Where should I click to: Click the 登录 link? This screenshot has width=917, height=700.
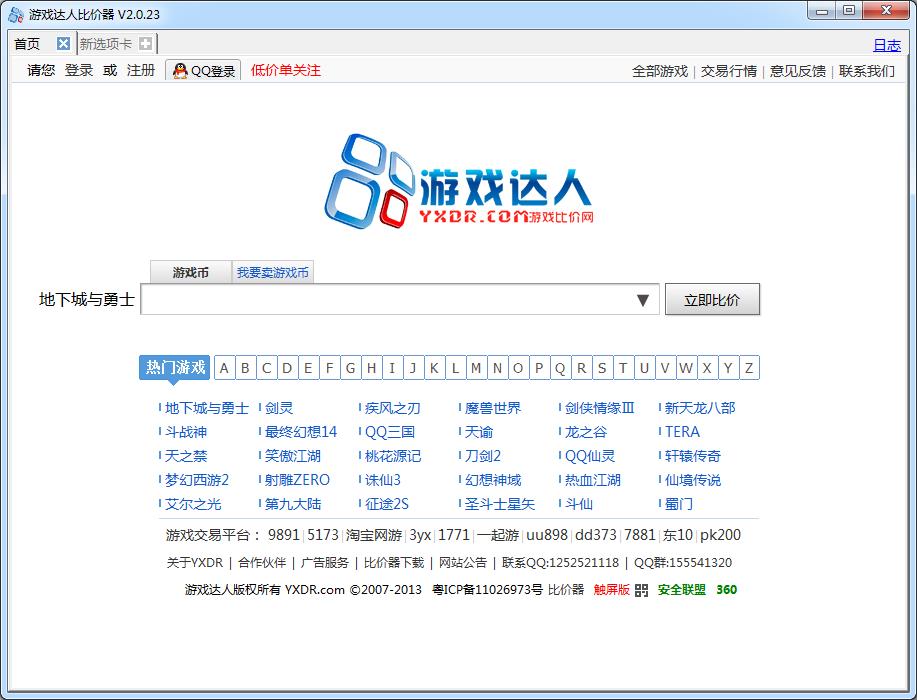pyautogui.click(x=78, y=70)
